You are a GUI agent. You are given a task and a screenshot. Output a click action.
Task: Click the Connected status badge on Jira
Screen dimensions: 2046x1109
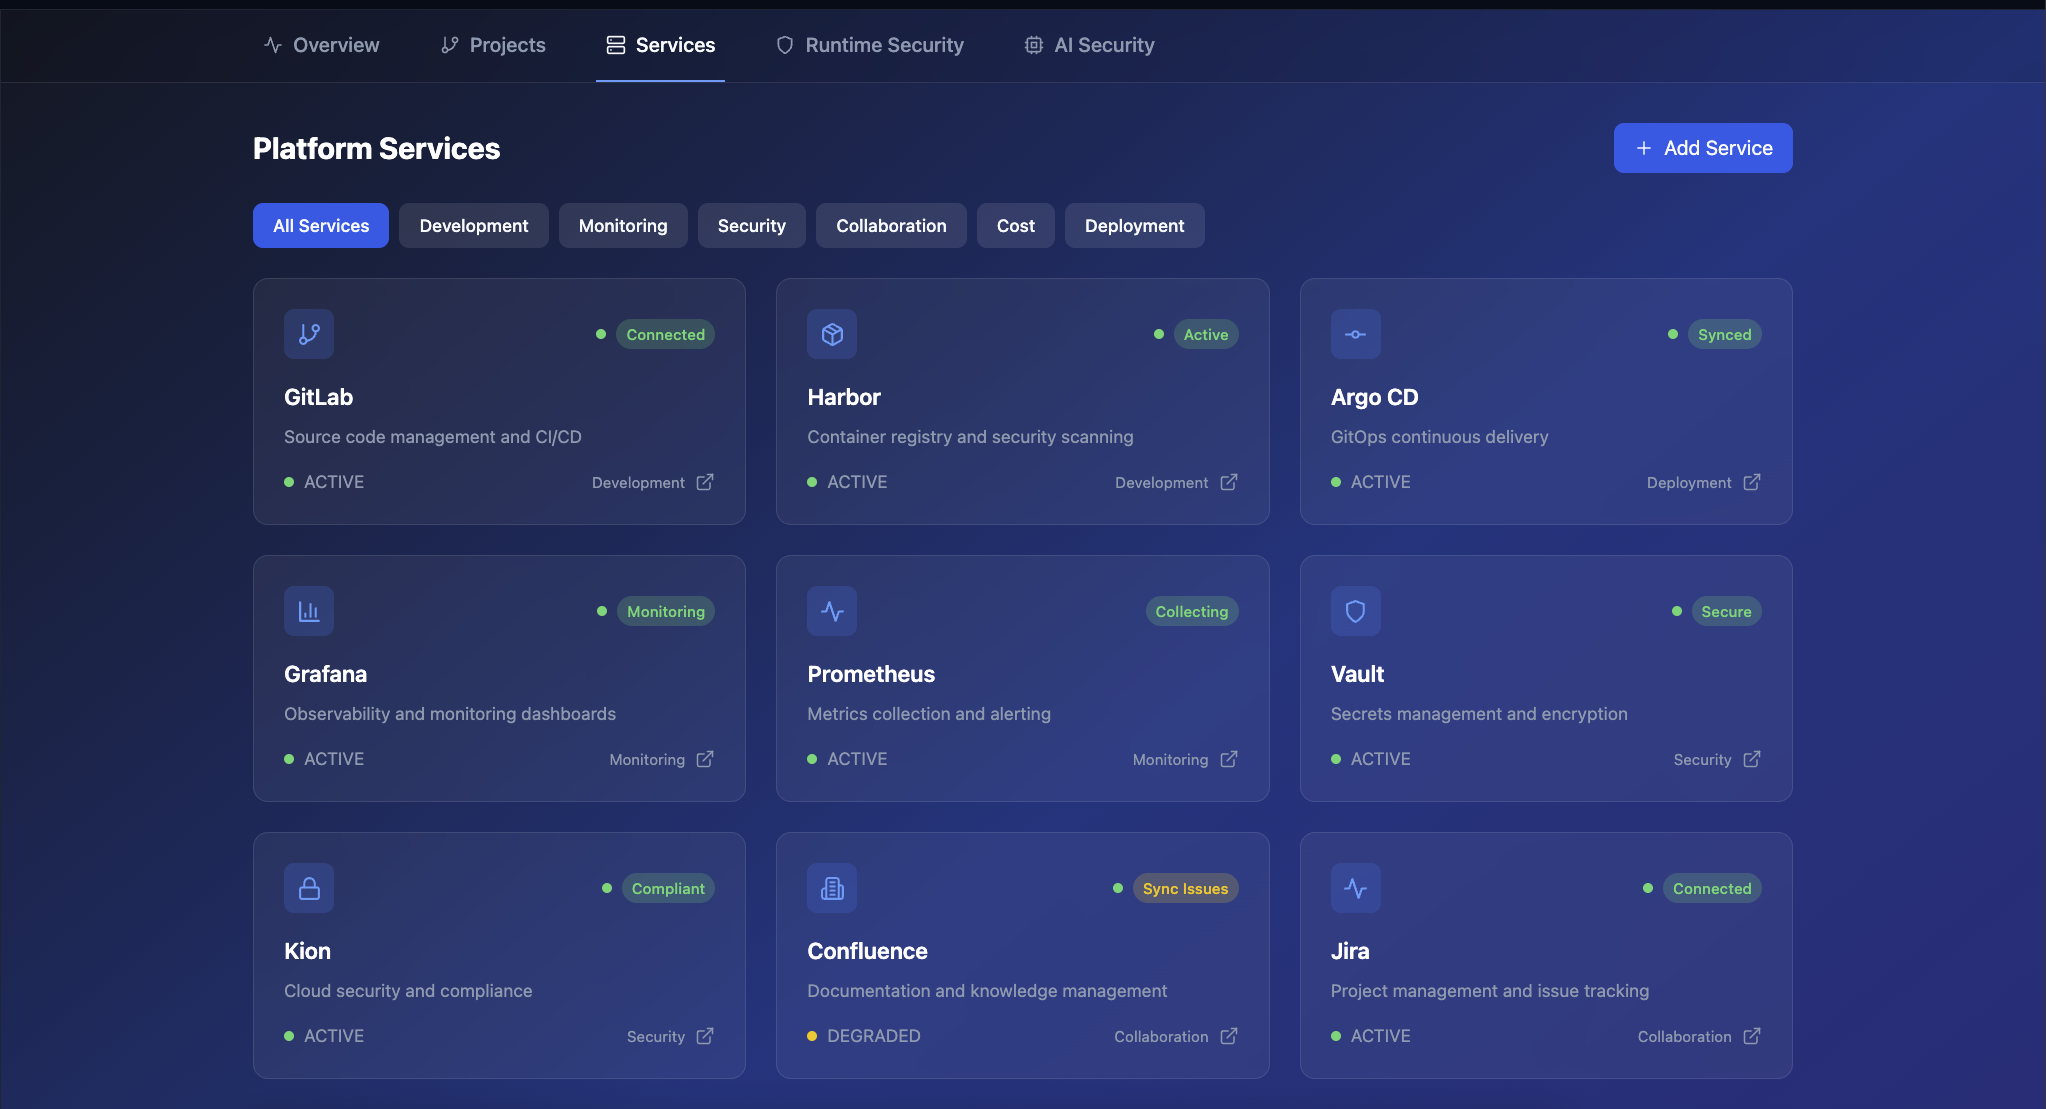click(1709, 888)
